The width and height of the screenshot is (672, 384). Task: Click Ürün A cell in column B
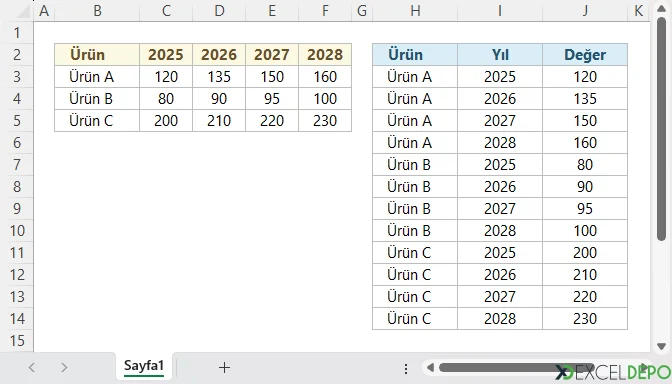(x=97, y=77)
